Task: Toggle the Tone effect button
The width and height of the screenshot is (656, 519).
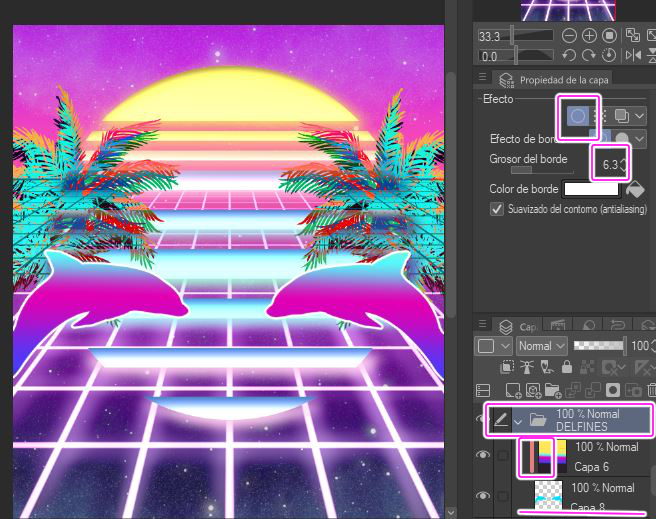Action: pyautogui.click(x=601, y=116)
